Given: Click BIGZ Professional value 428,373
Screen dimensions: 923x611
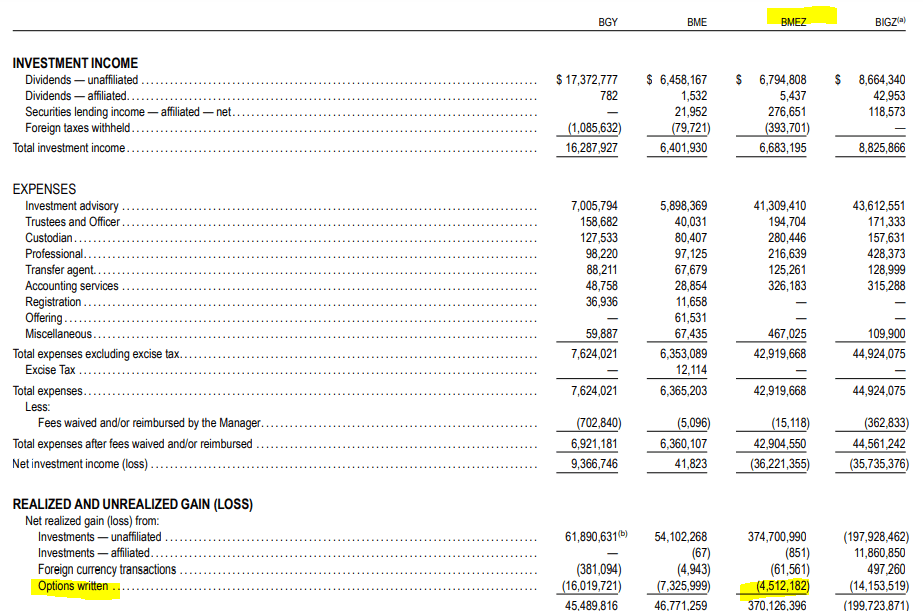Looking at the screenshot, I should (x=886, y=253).
